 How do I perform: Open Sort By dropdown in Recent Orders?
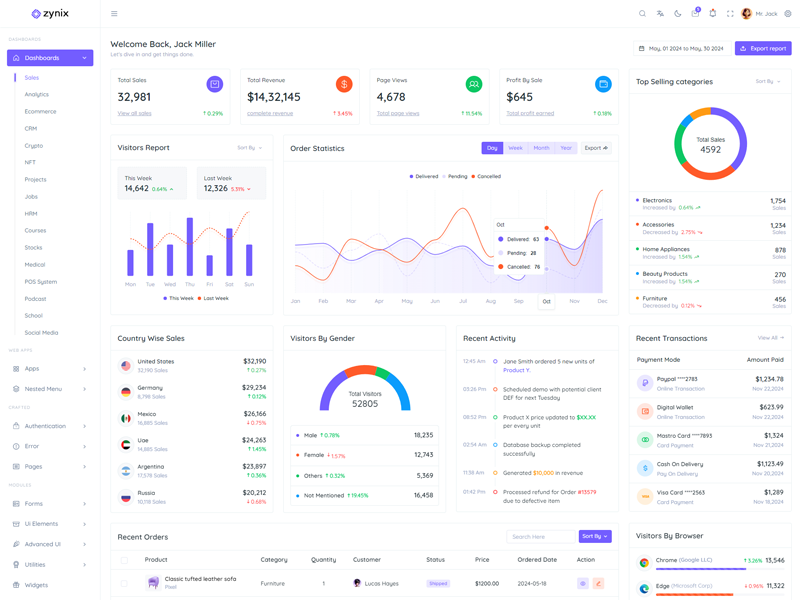[594, 537]
